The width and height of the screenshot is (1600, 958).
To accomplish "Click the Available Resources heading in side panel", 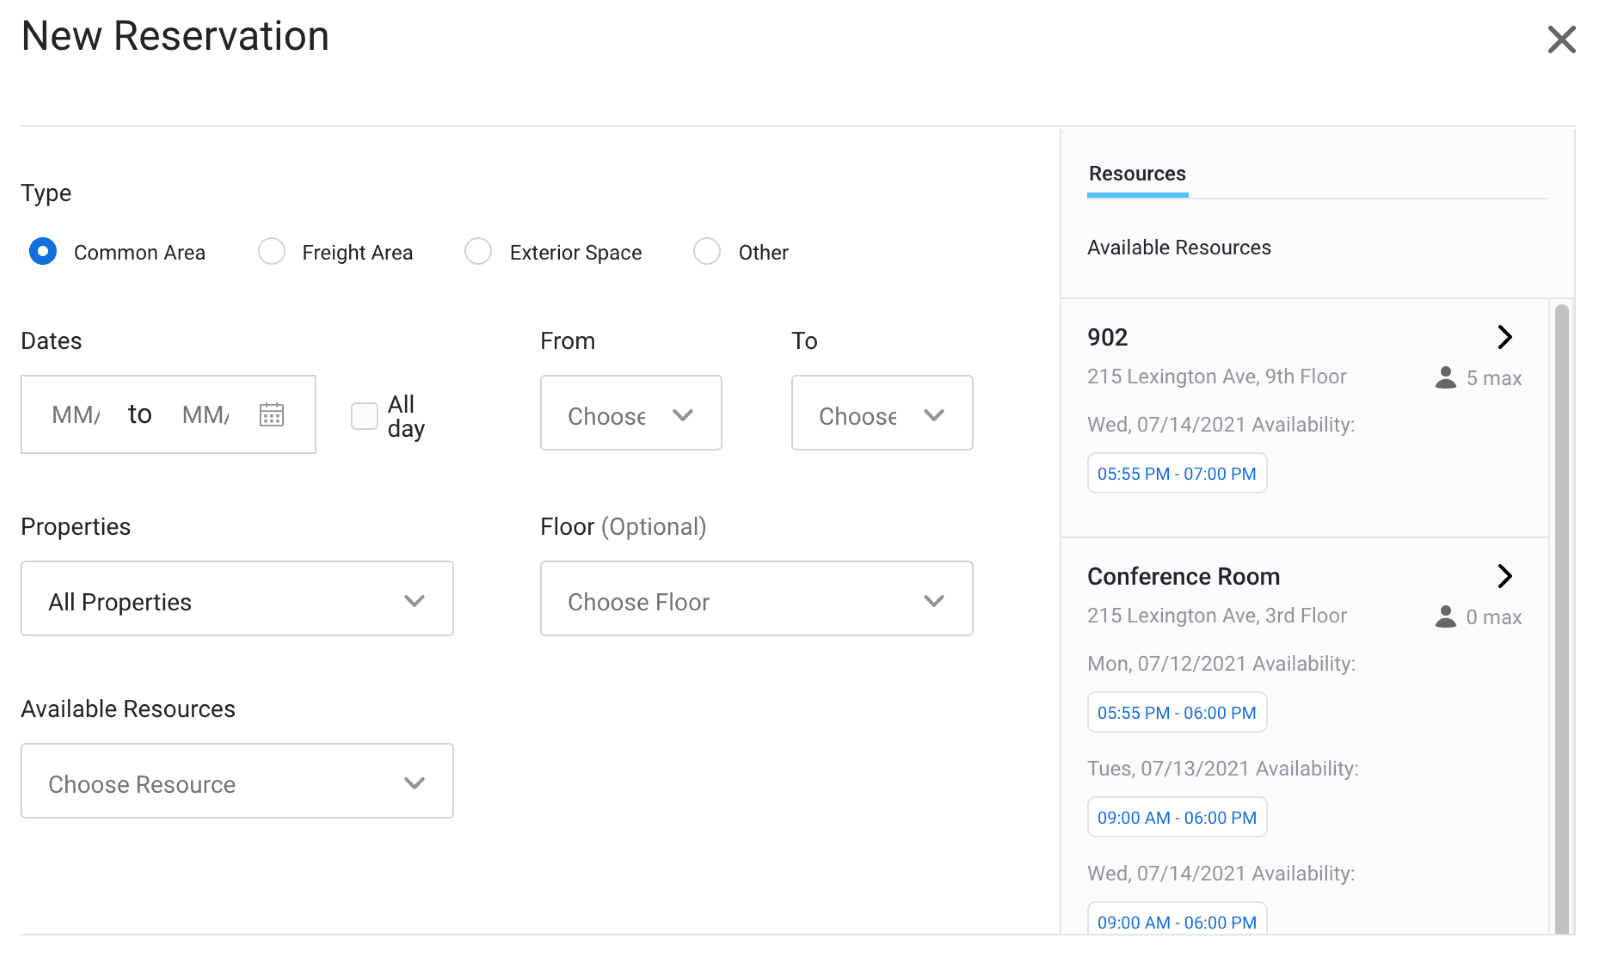I will (x=1179, y=247).
